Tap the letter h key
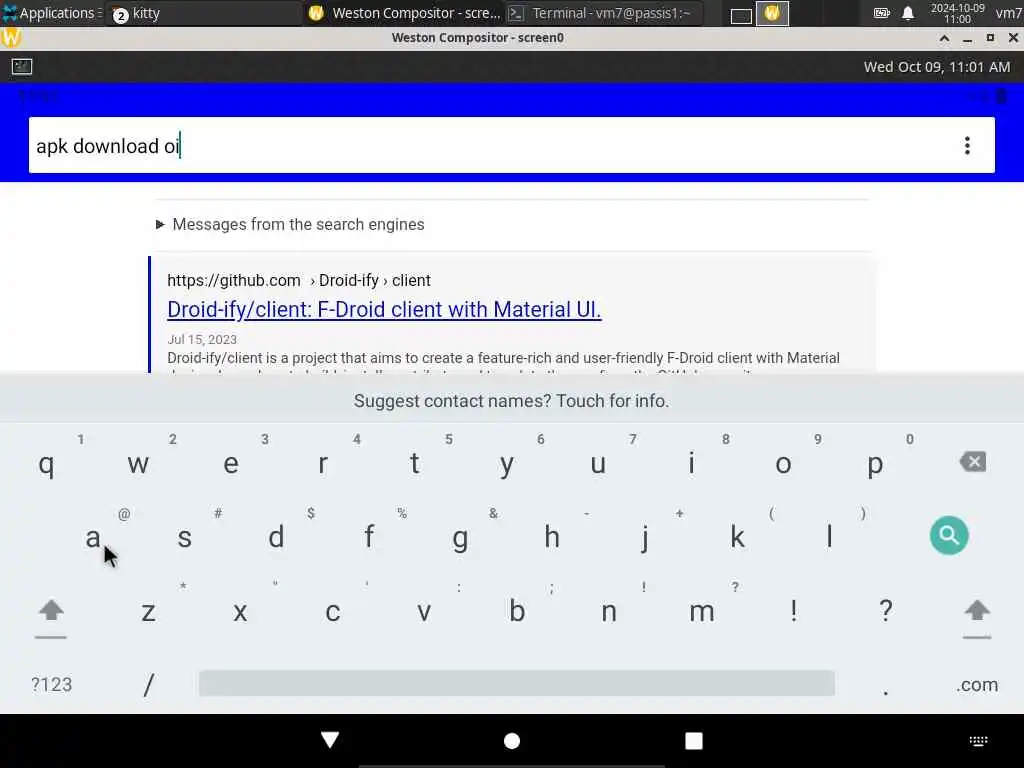 pos(552,537)
